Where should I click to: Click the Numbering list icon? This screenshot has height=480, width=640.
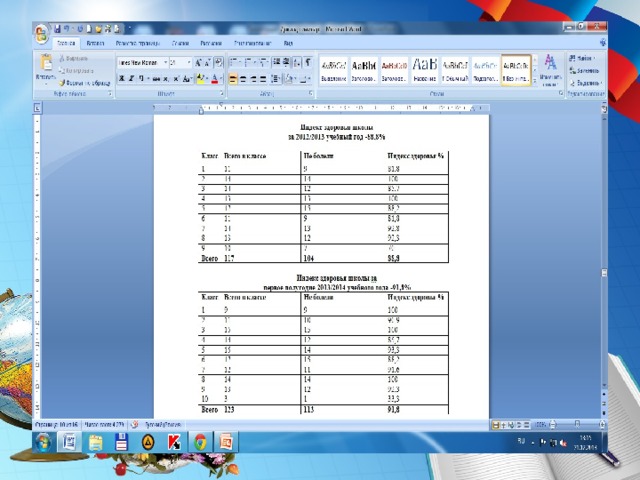[x=249, y=62]
